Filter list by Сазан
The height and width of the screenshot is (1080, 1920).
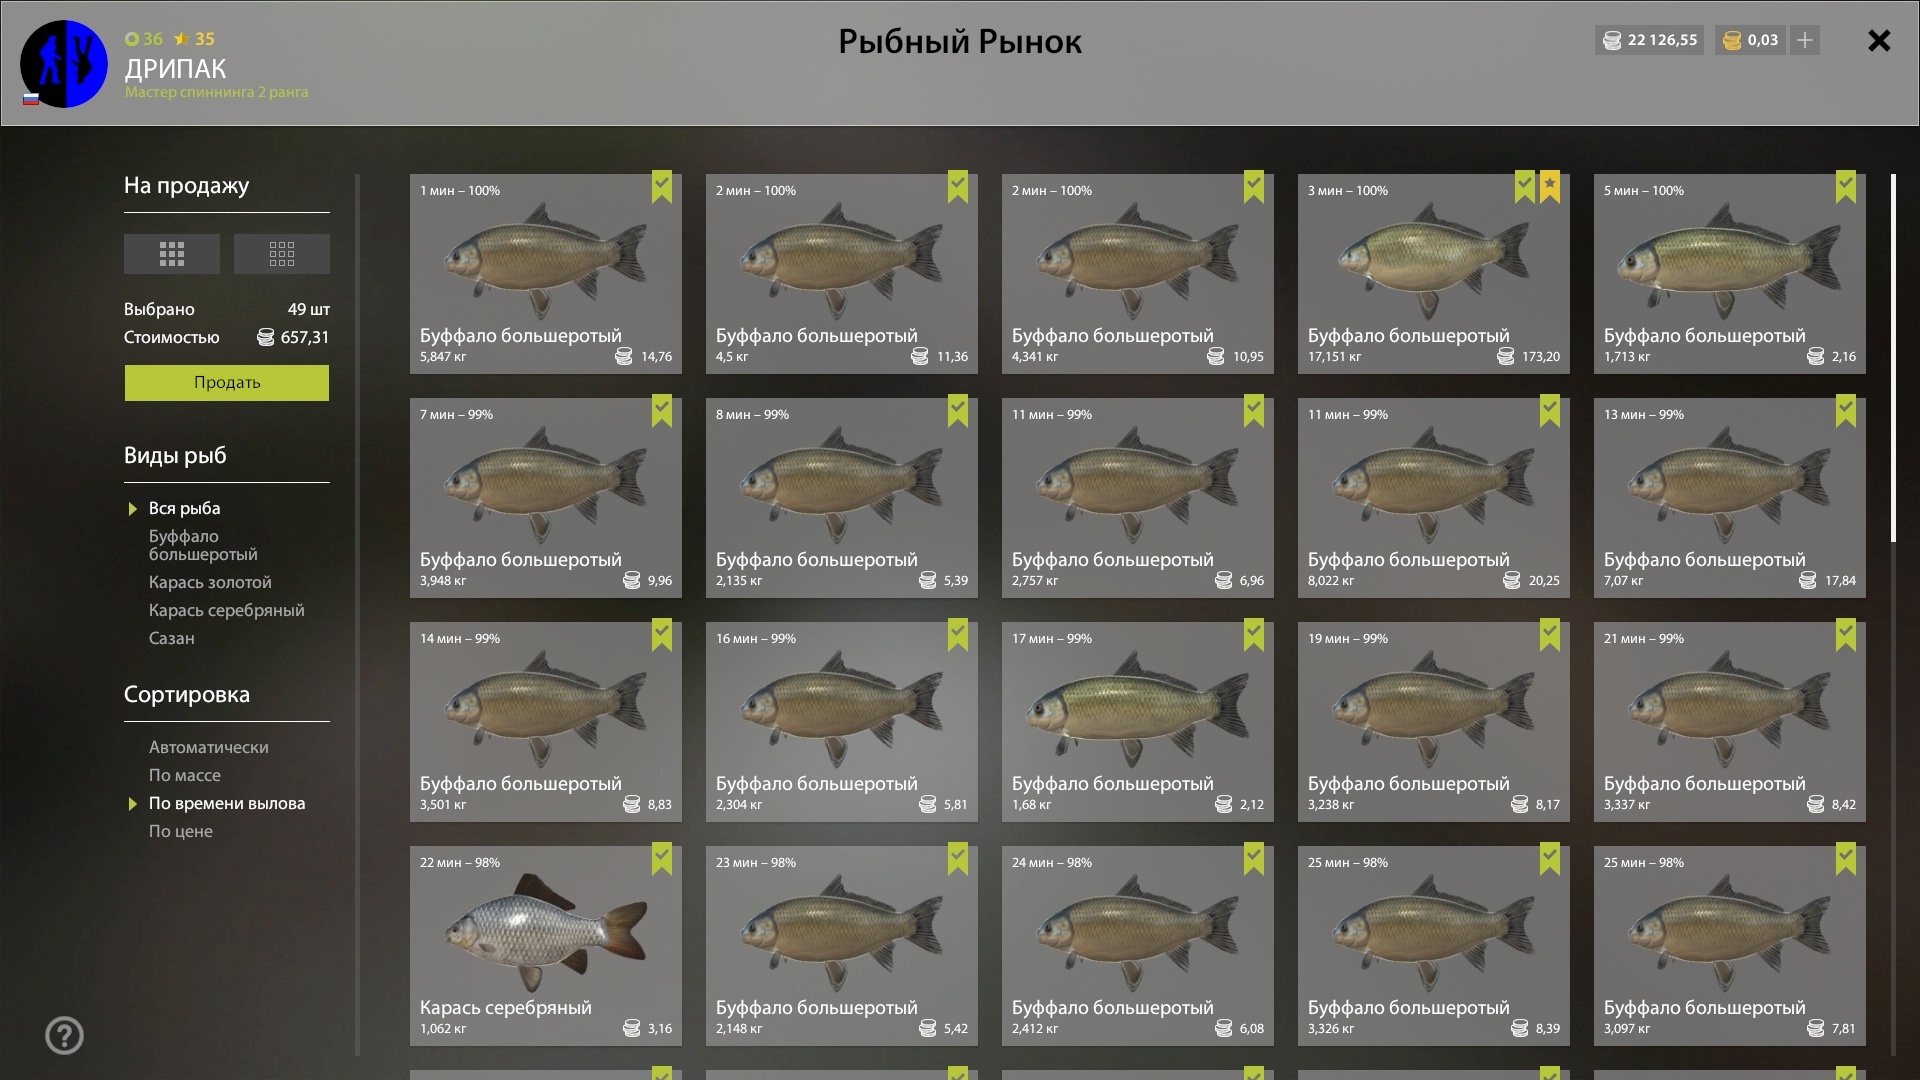(x=172, y=639)
